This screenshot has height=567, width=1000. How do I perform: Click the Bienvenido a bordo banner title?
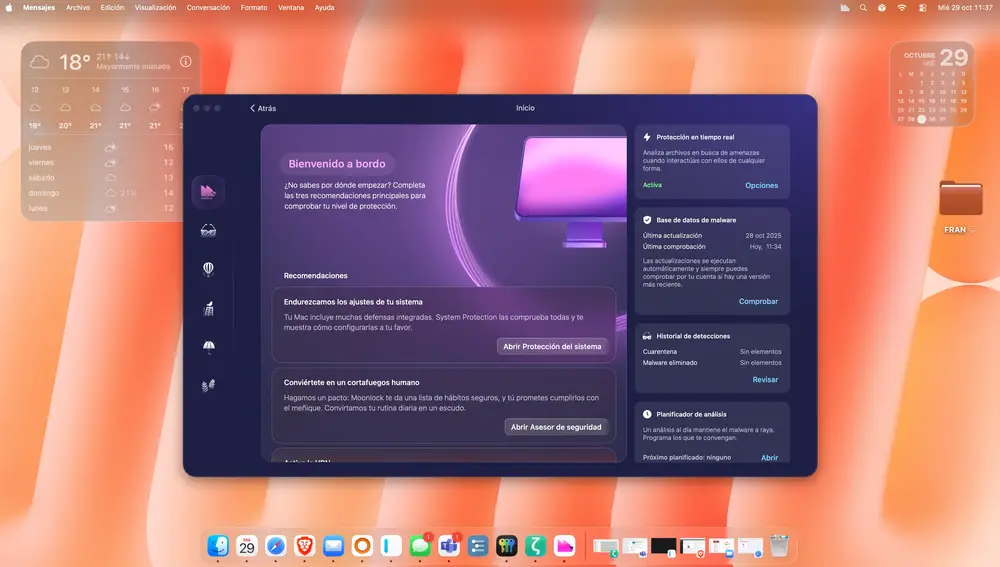click(x=337, y=164)
